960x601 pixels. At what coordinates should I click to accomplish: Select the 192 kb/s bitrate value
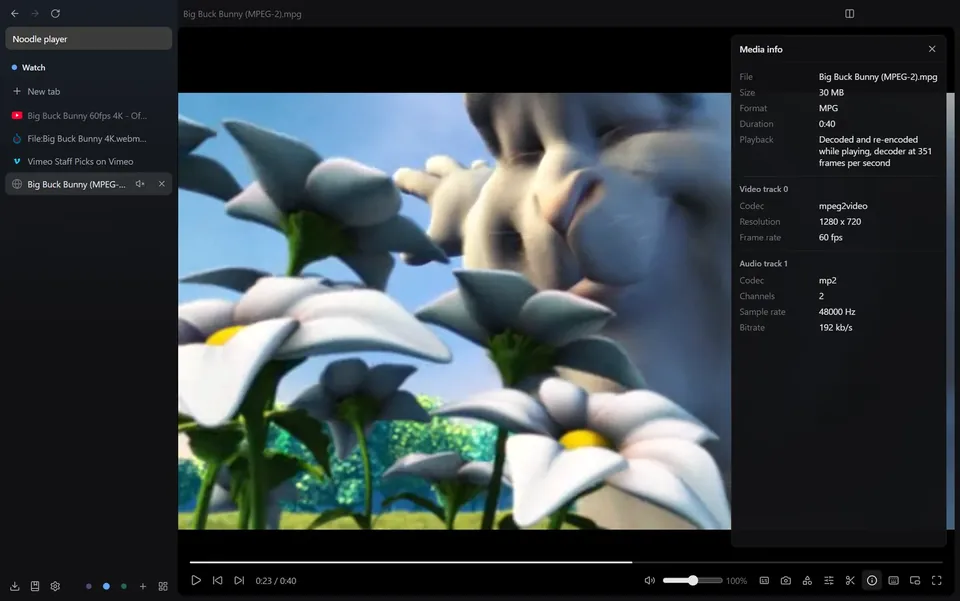point(836,327)
